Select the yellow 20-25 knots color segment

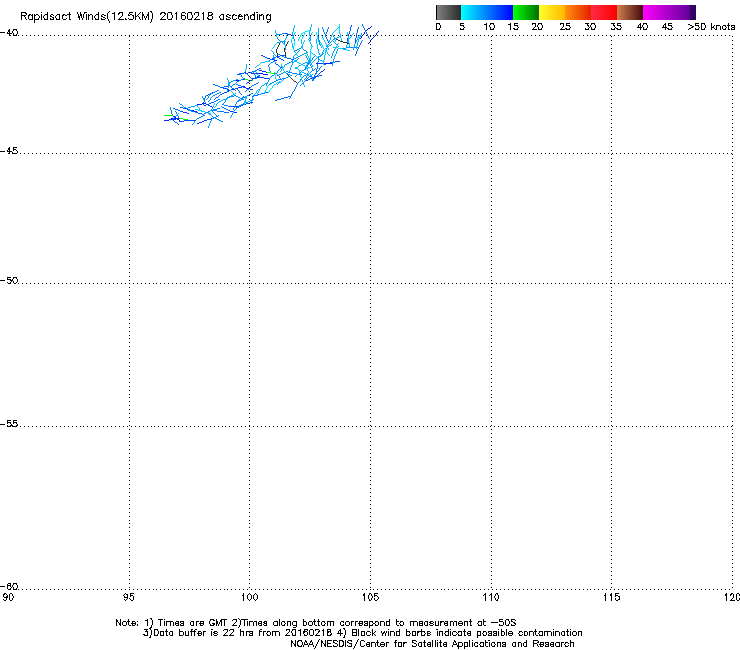click(552, 12)
